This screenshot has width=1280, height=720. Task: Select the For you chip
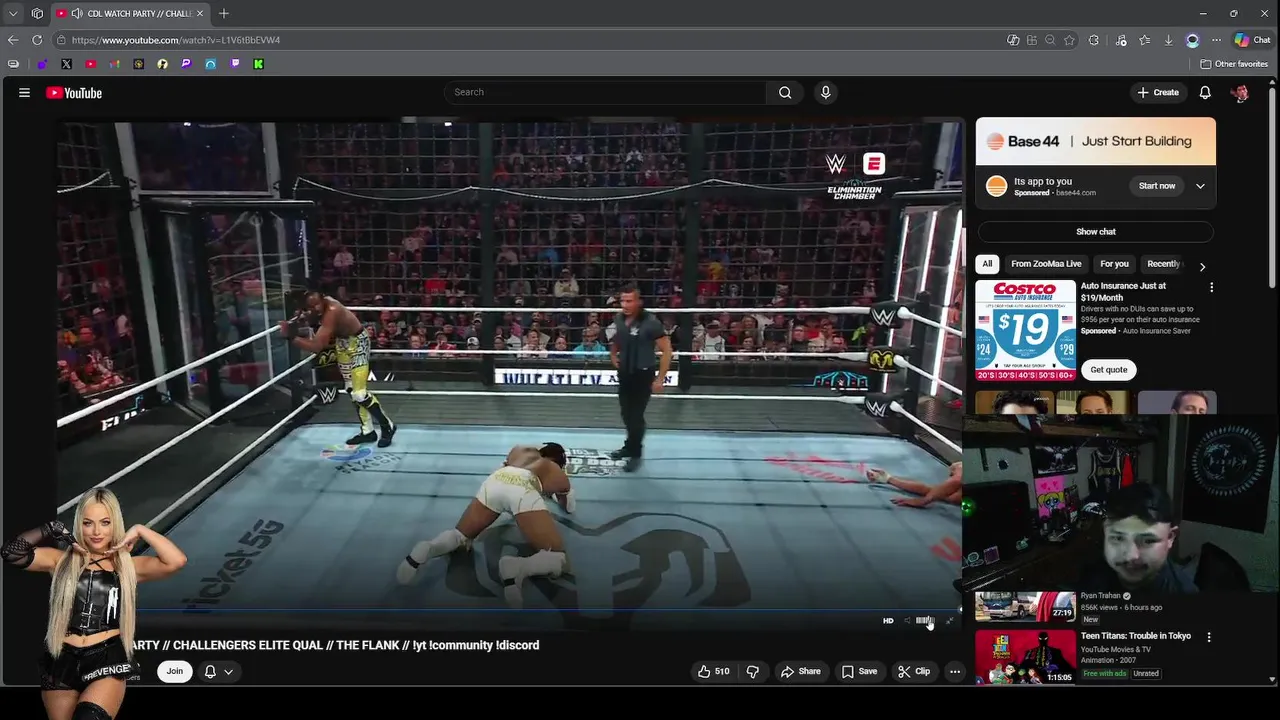coord(1114,264)
